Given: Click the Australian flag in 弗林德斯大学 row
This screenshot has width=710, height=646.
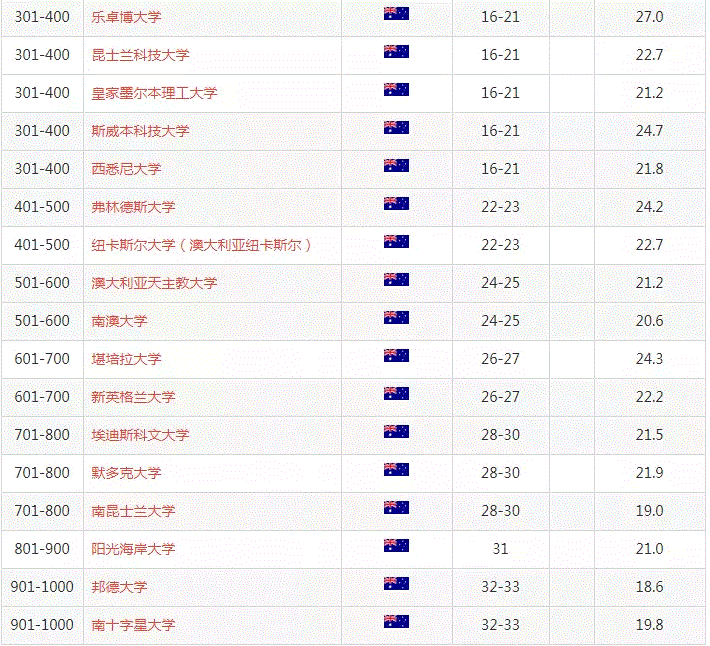Looking at the screenshot, I should point(396,204).
